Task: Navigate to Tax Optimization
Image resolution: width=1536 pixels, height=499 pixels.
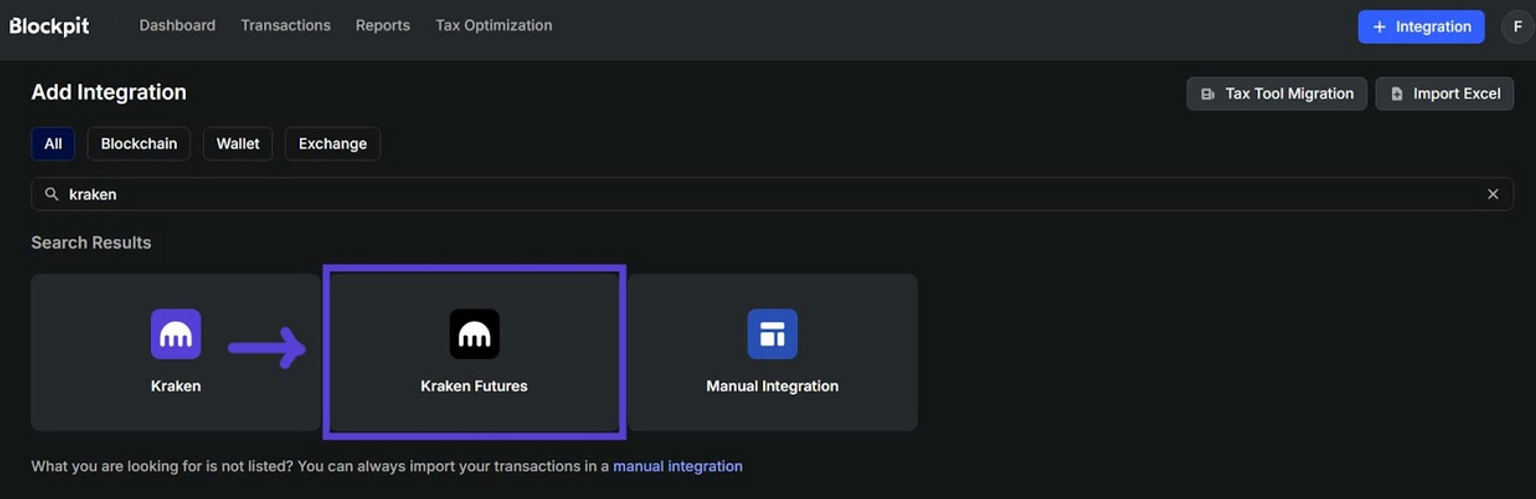Action: coord(493,26)
